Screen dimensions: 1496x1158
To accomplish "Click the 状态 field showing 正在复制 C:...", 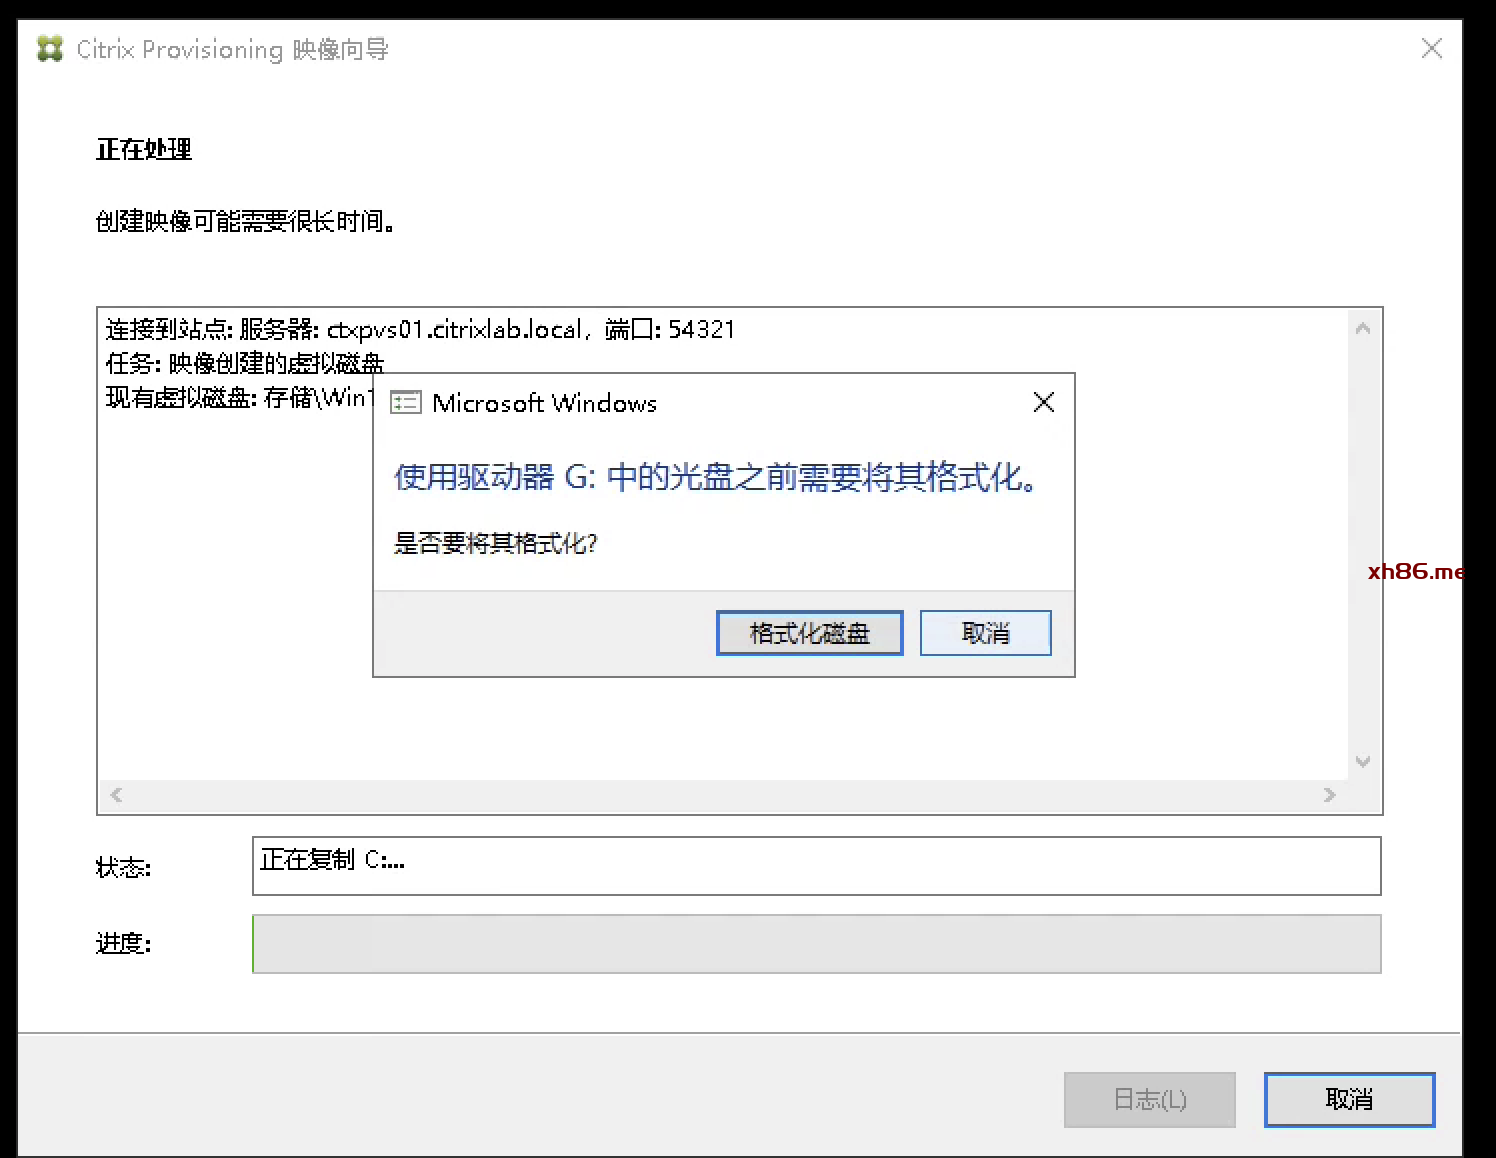I will 816,866.
